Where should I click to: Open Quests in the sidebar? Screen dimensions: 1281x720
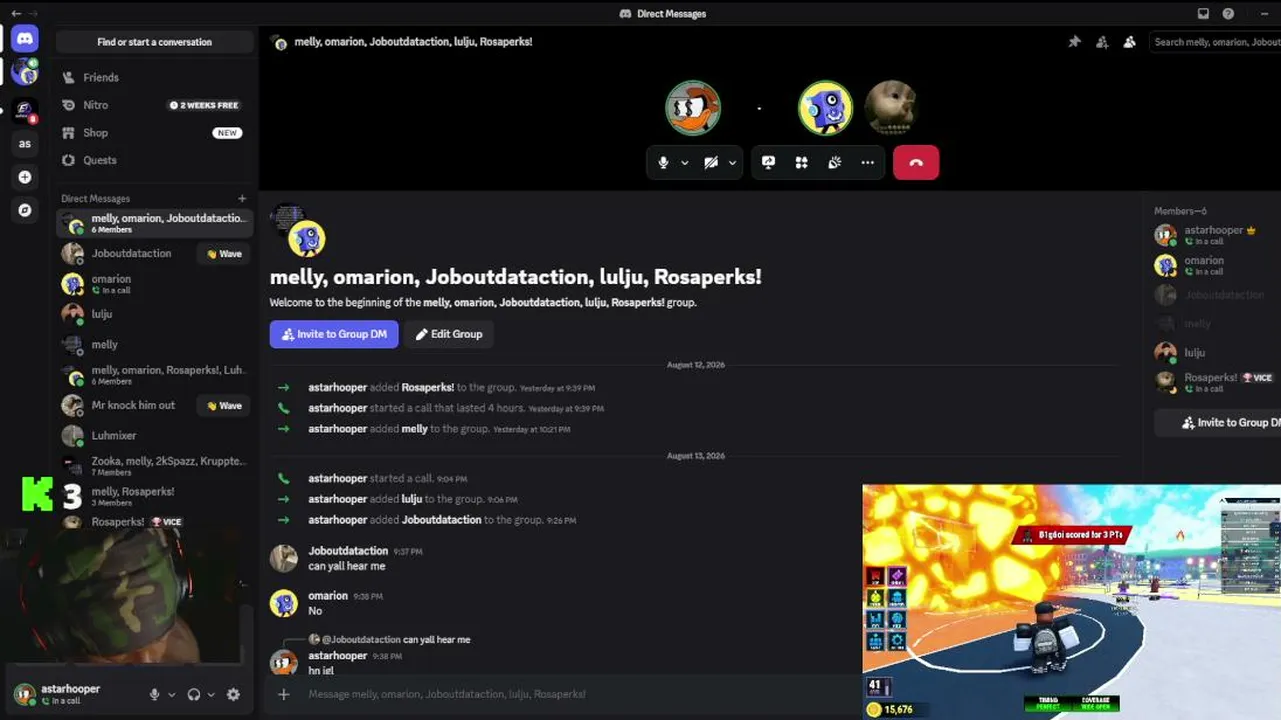tap(155, 160)
